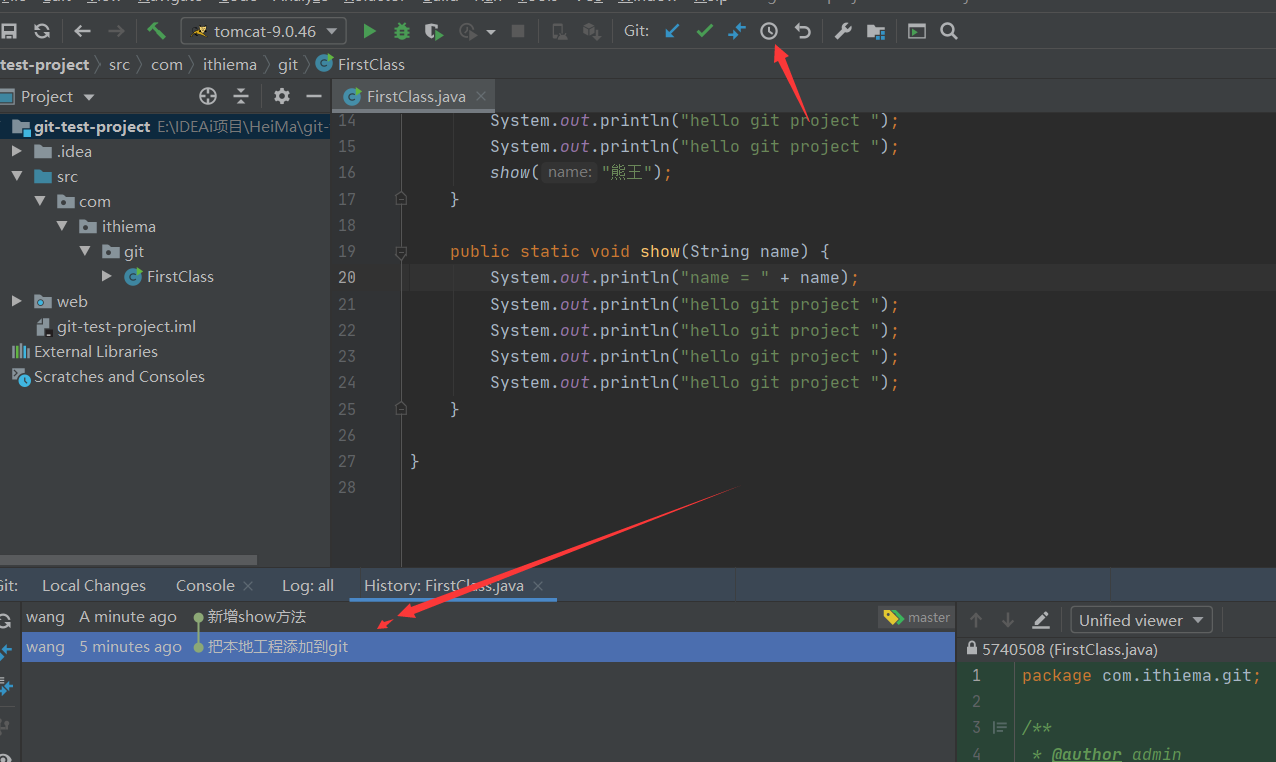Collapse the git package arrow in tree
Image resolution: width=1276 pixels, height=762 pixels.
(x=86, y=251)
